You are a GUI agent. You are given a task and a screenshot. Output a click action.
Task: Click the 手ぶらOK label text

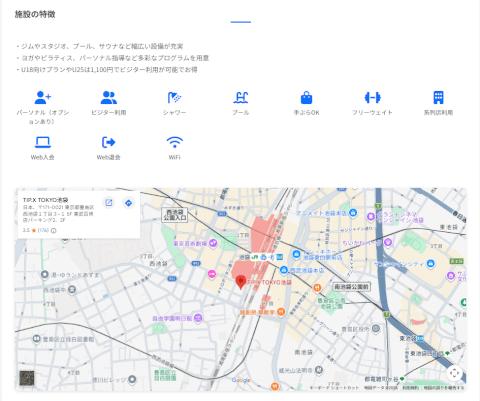point(306,113)
